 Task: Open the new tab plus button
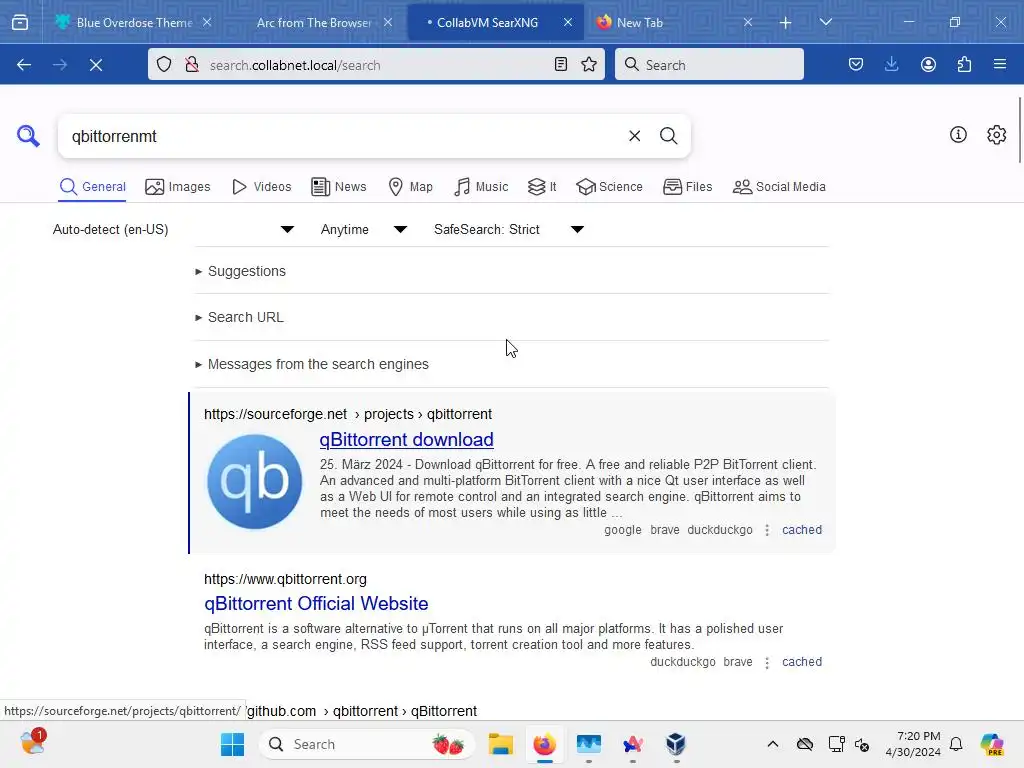[x=786, y=23]
